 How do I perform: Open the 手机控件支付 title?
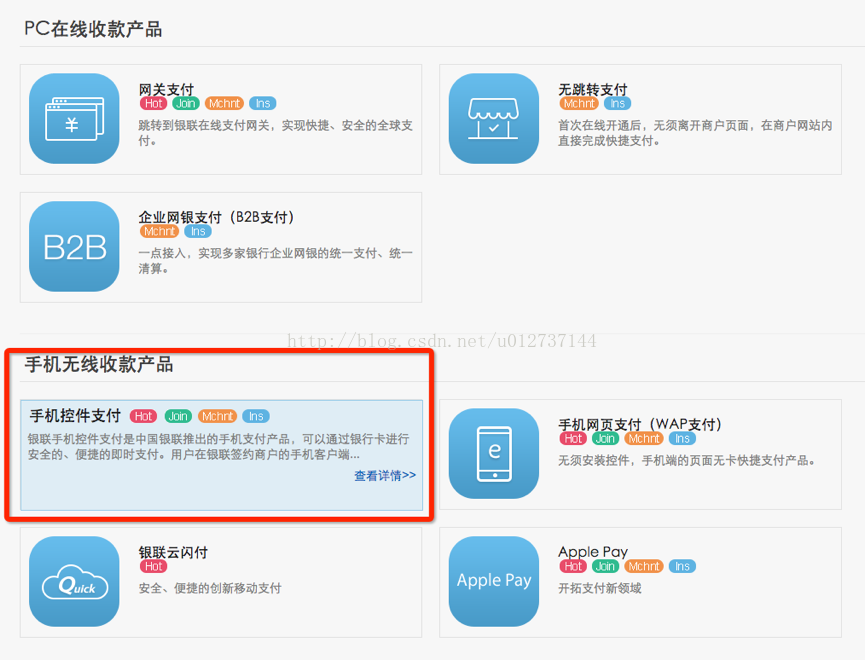pyautogui.click(x=75, y=416)
